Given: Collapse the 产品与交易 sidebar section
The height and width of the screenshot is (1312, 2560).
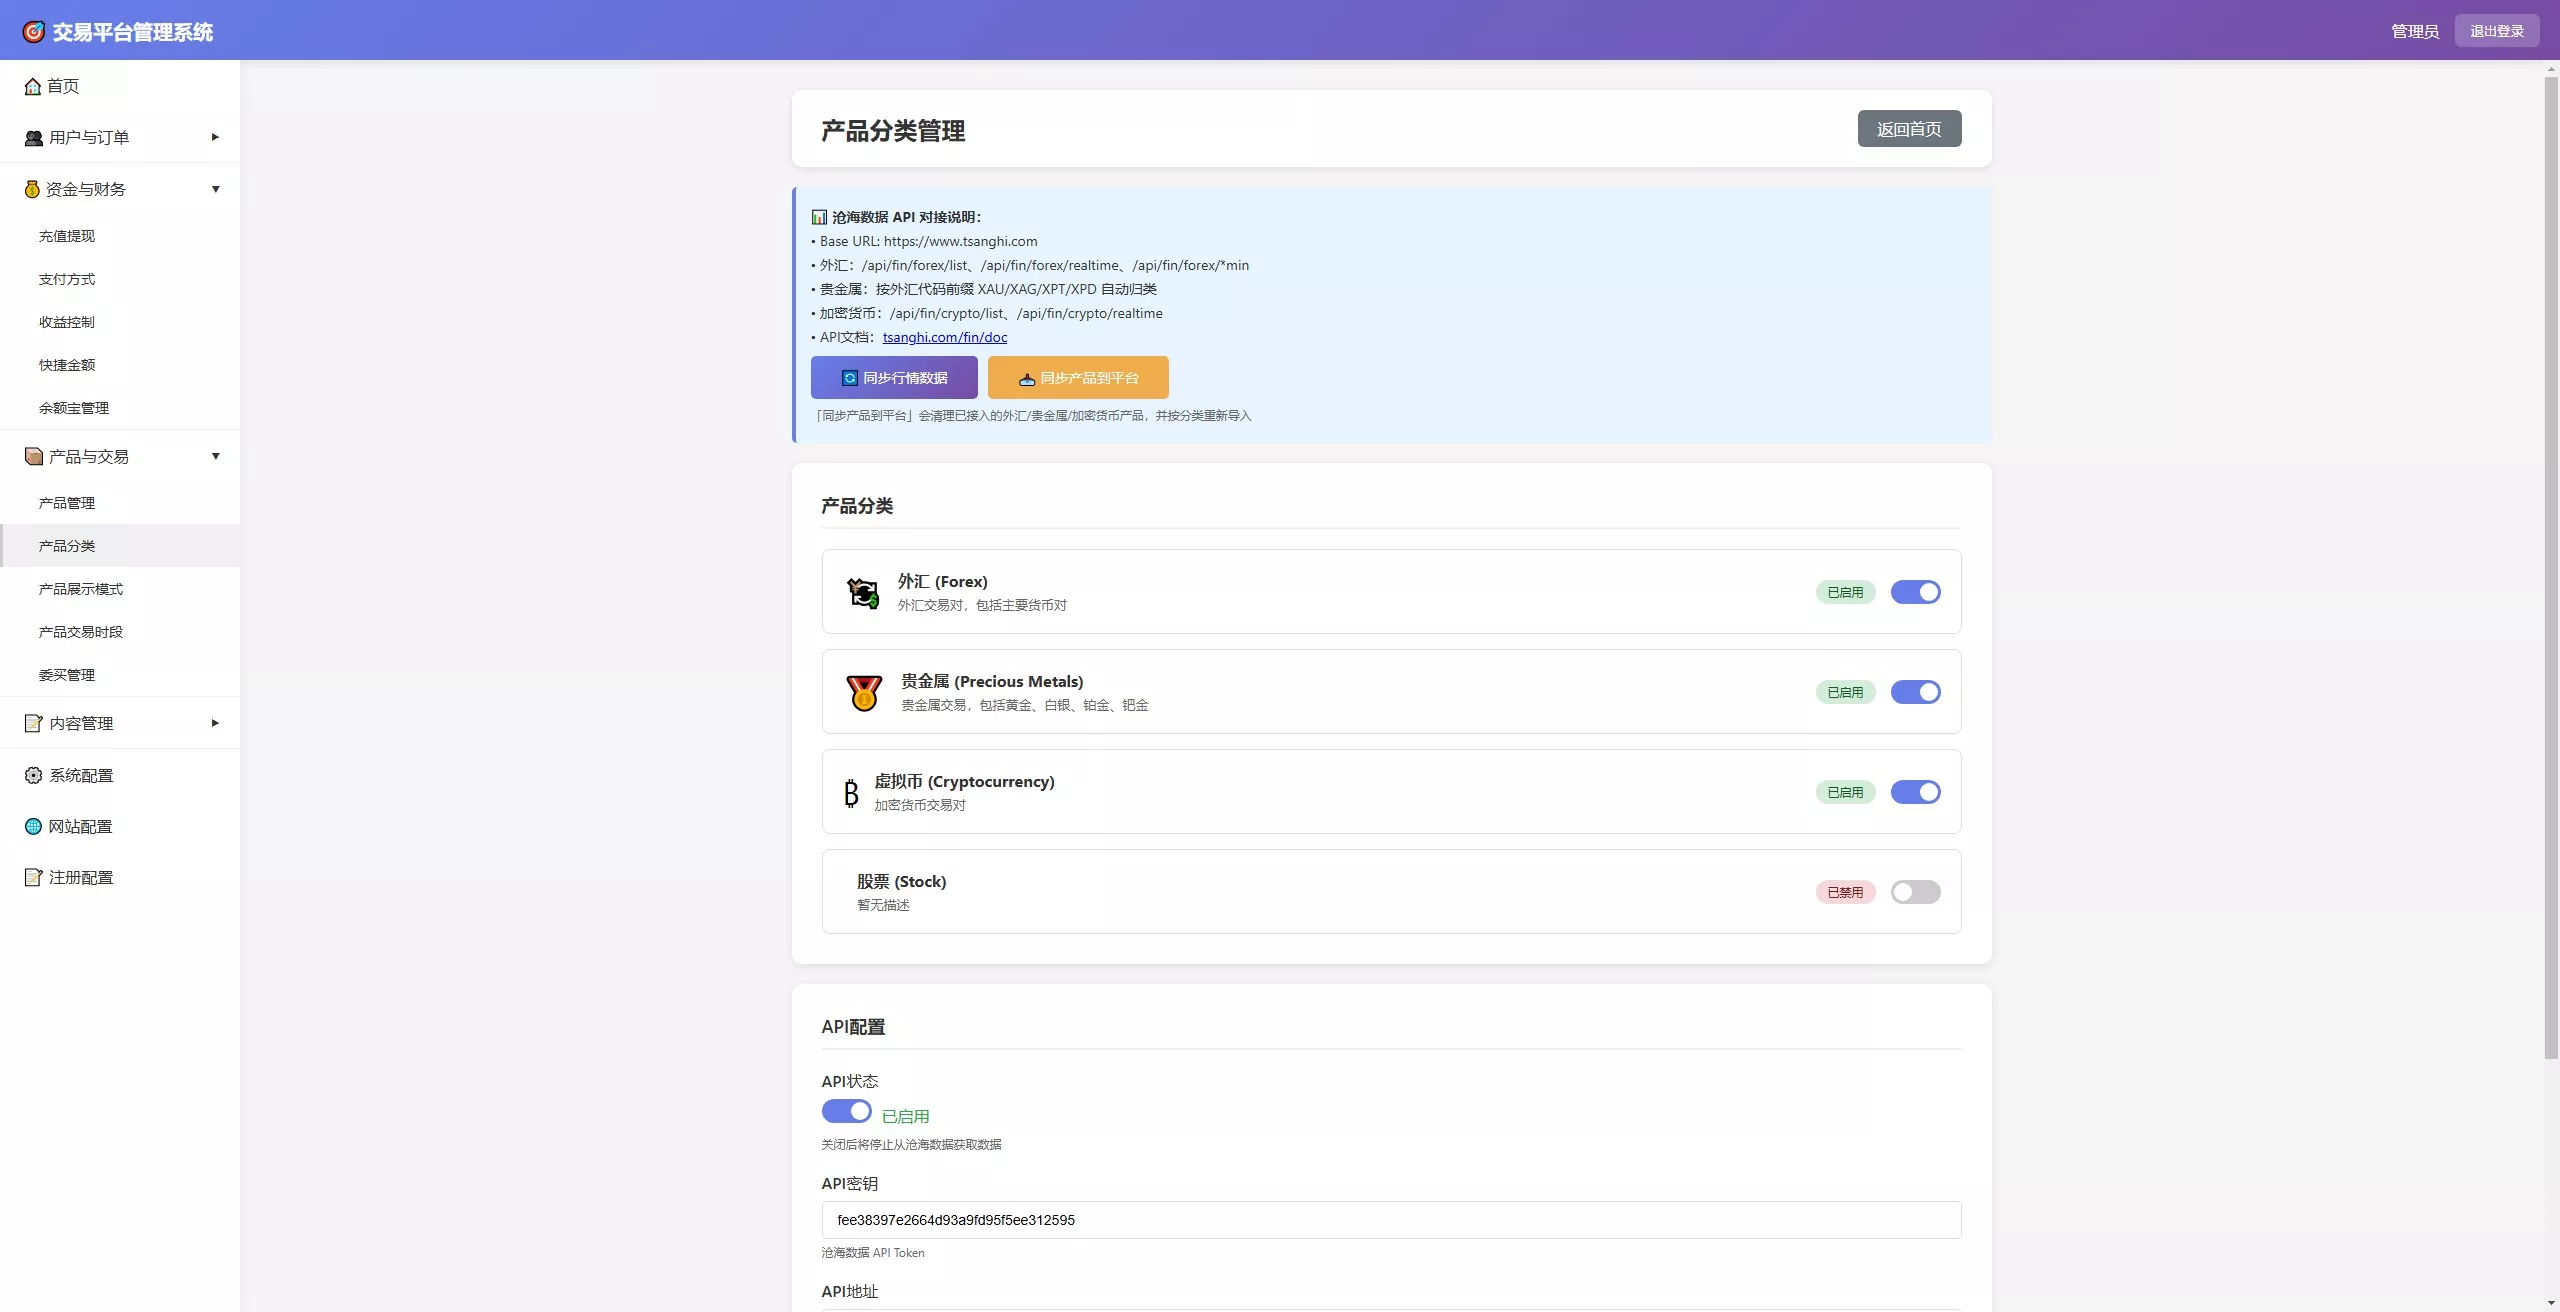Looking at the screenshot, I should [x=120, y=456].
